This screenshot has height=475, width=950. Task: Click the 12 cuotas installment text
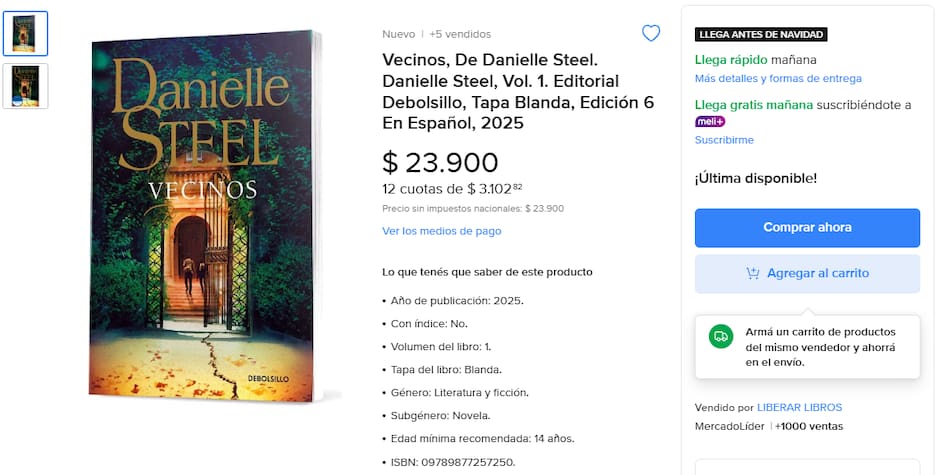point(452,188)
